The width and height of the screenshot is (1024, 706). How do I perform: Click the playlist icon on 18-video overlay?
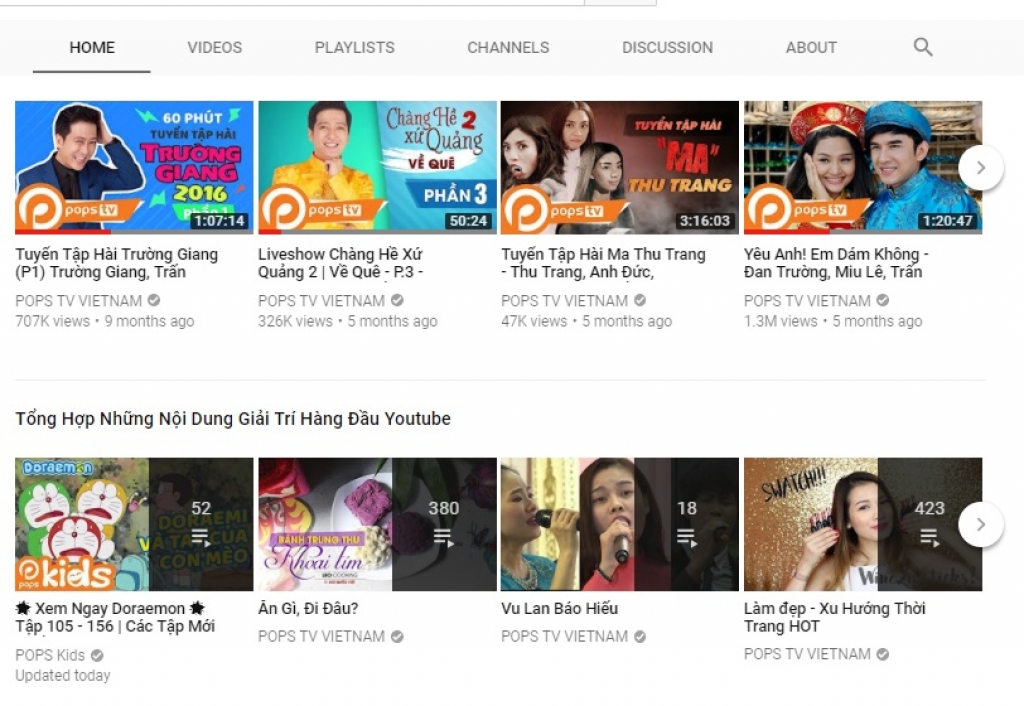coord(686,538)
